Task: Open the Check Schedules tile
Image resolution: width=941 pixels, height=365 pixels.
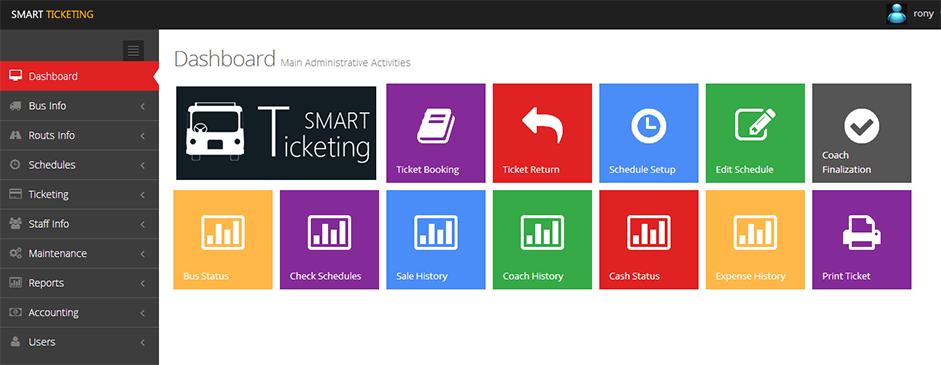Action: tap(329, 240)
